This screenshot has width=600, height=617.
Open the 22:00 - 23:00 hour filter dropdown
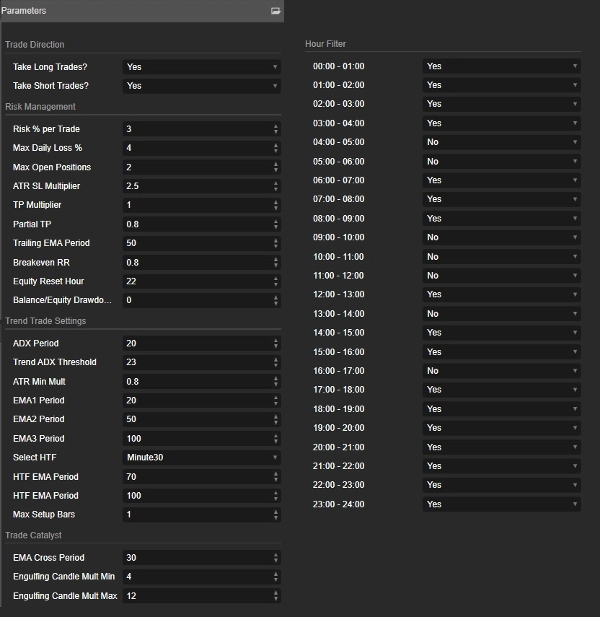tap(502, 485)
